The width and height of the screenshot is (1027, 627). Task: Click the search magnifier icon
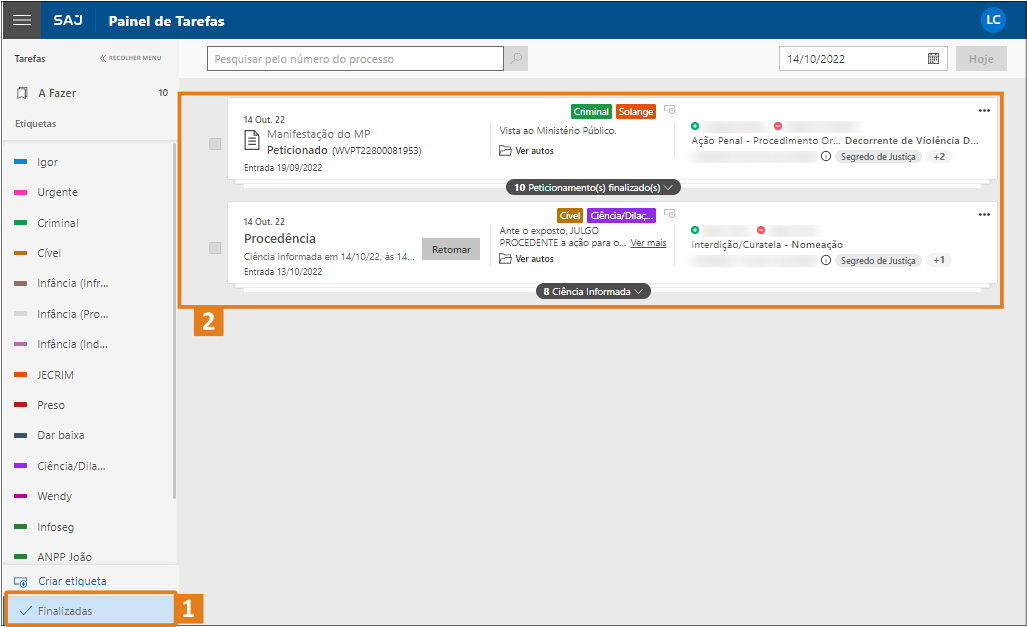[x=516, y=59]
